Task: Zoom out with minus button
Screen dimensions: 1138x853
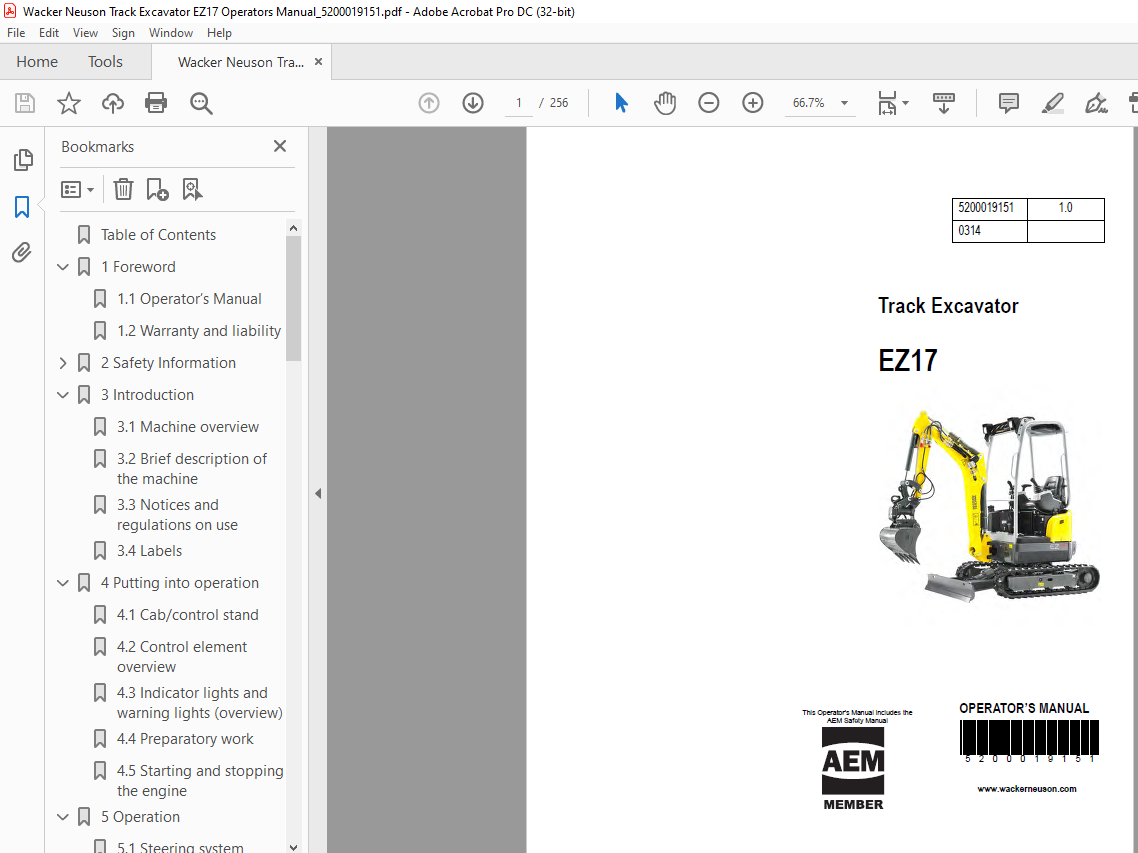Action: (709, 103)
